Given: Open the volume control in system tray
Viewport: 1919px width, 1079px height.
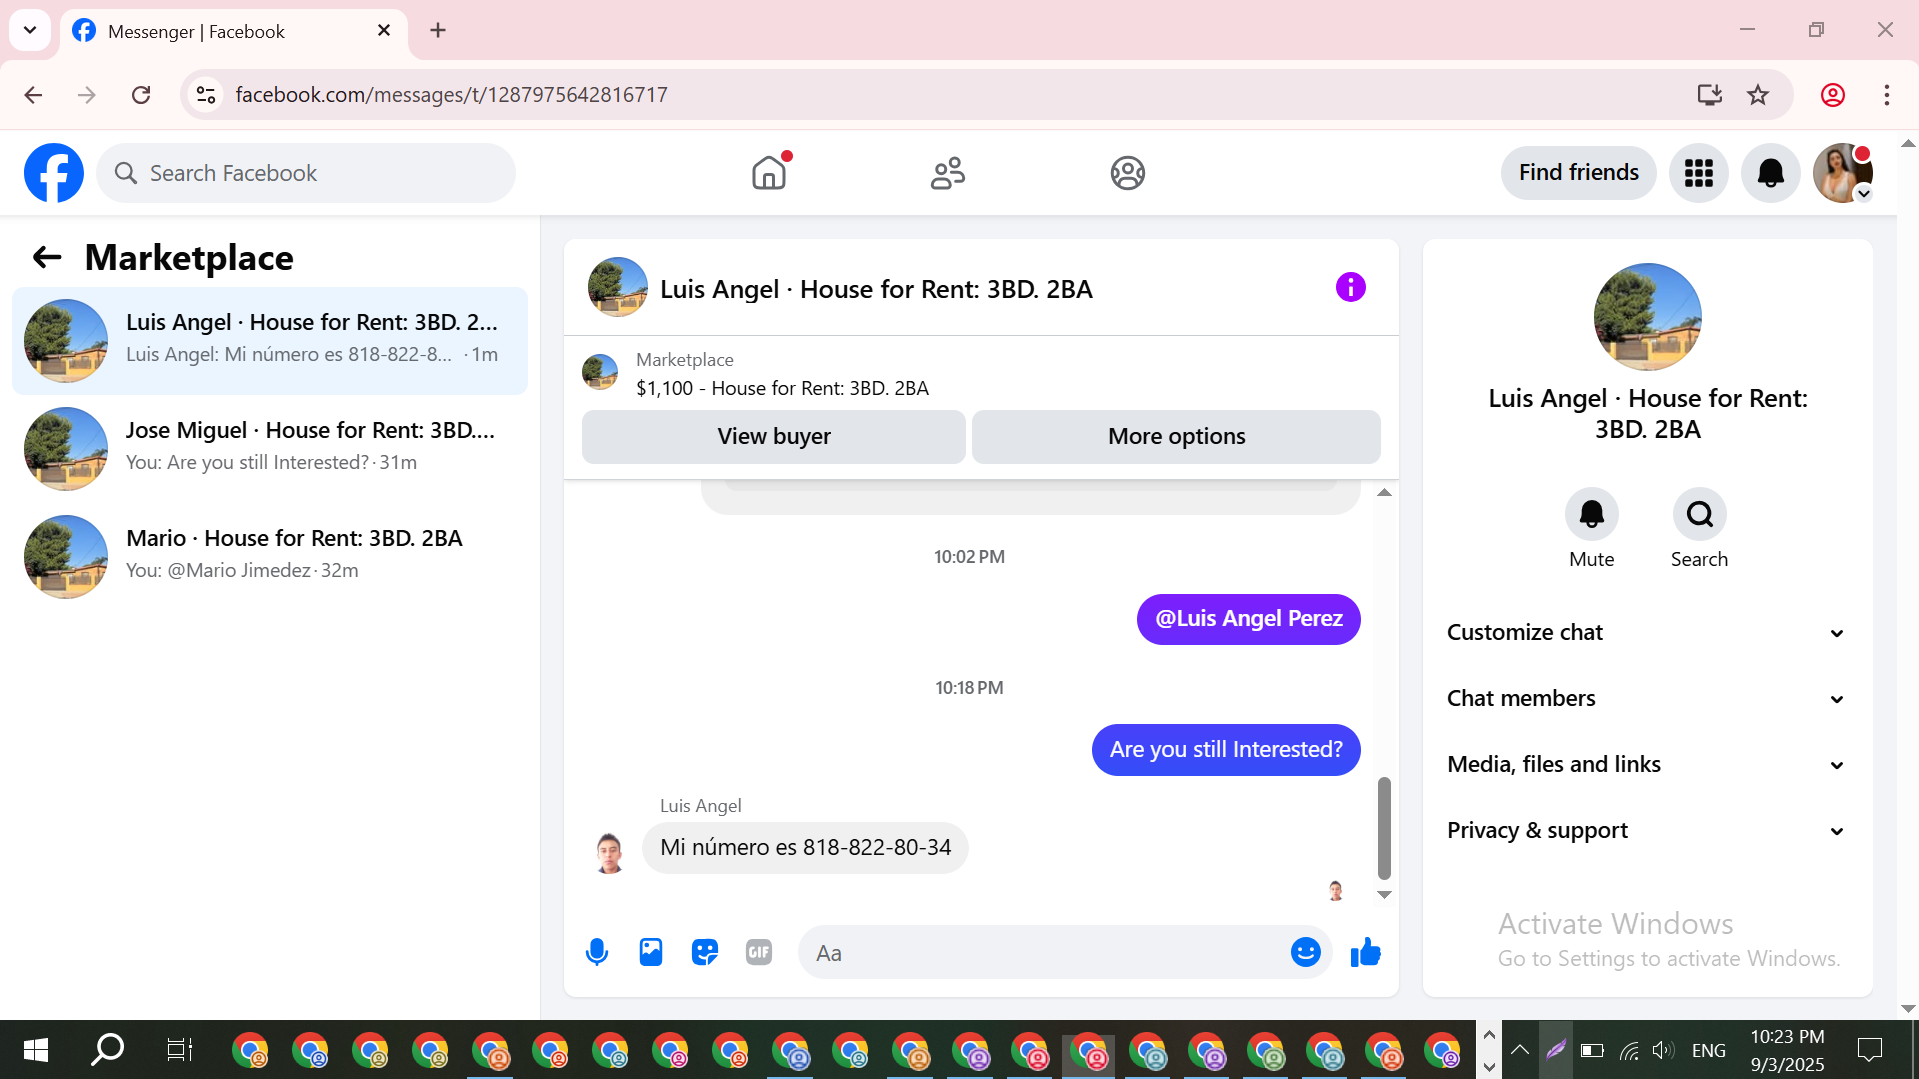Looking at the screenshot, I should pyautogui.click(x=1663, y=1050).
